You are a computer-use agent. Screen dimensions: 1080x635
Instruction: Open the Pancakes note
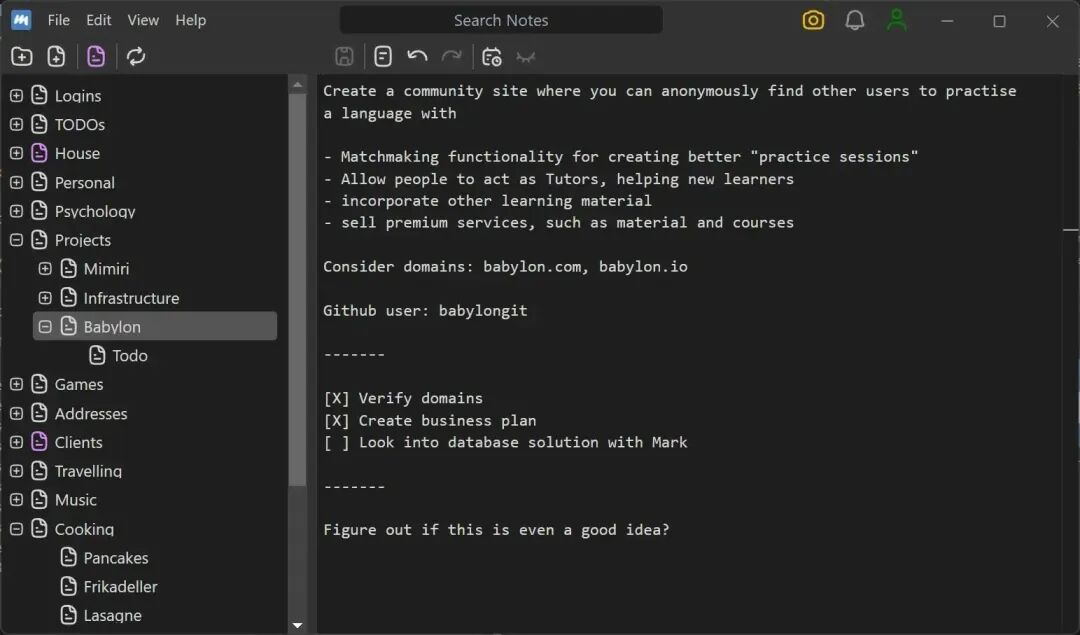click(116, 557)
